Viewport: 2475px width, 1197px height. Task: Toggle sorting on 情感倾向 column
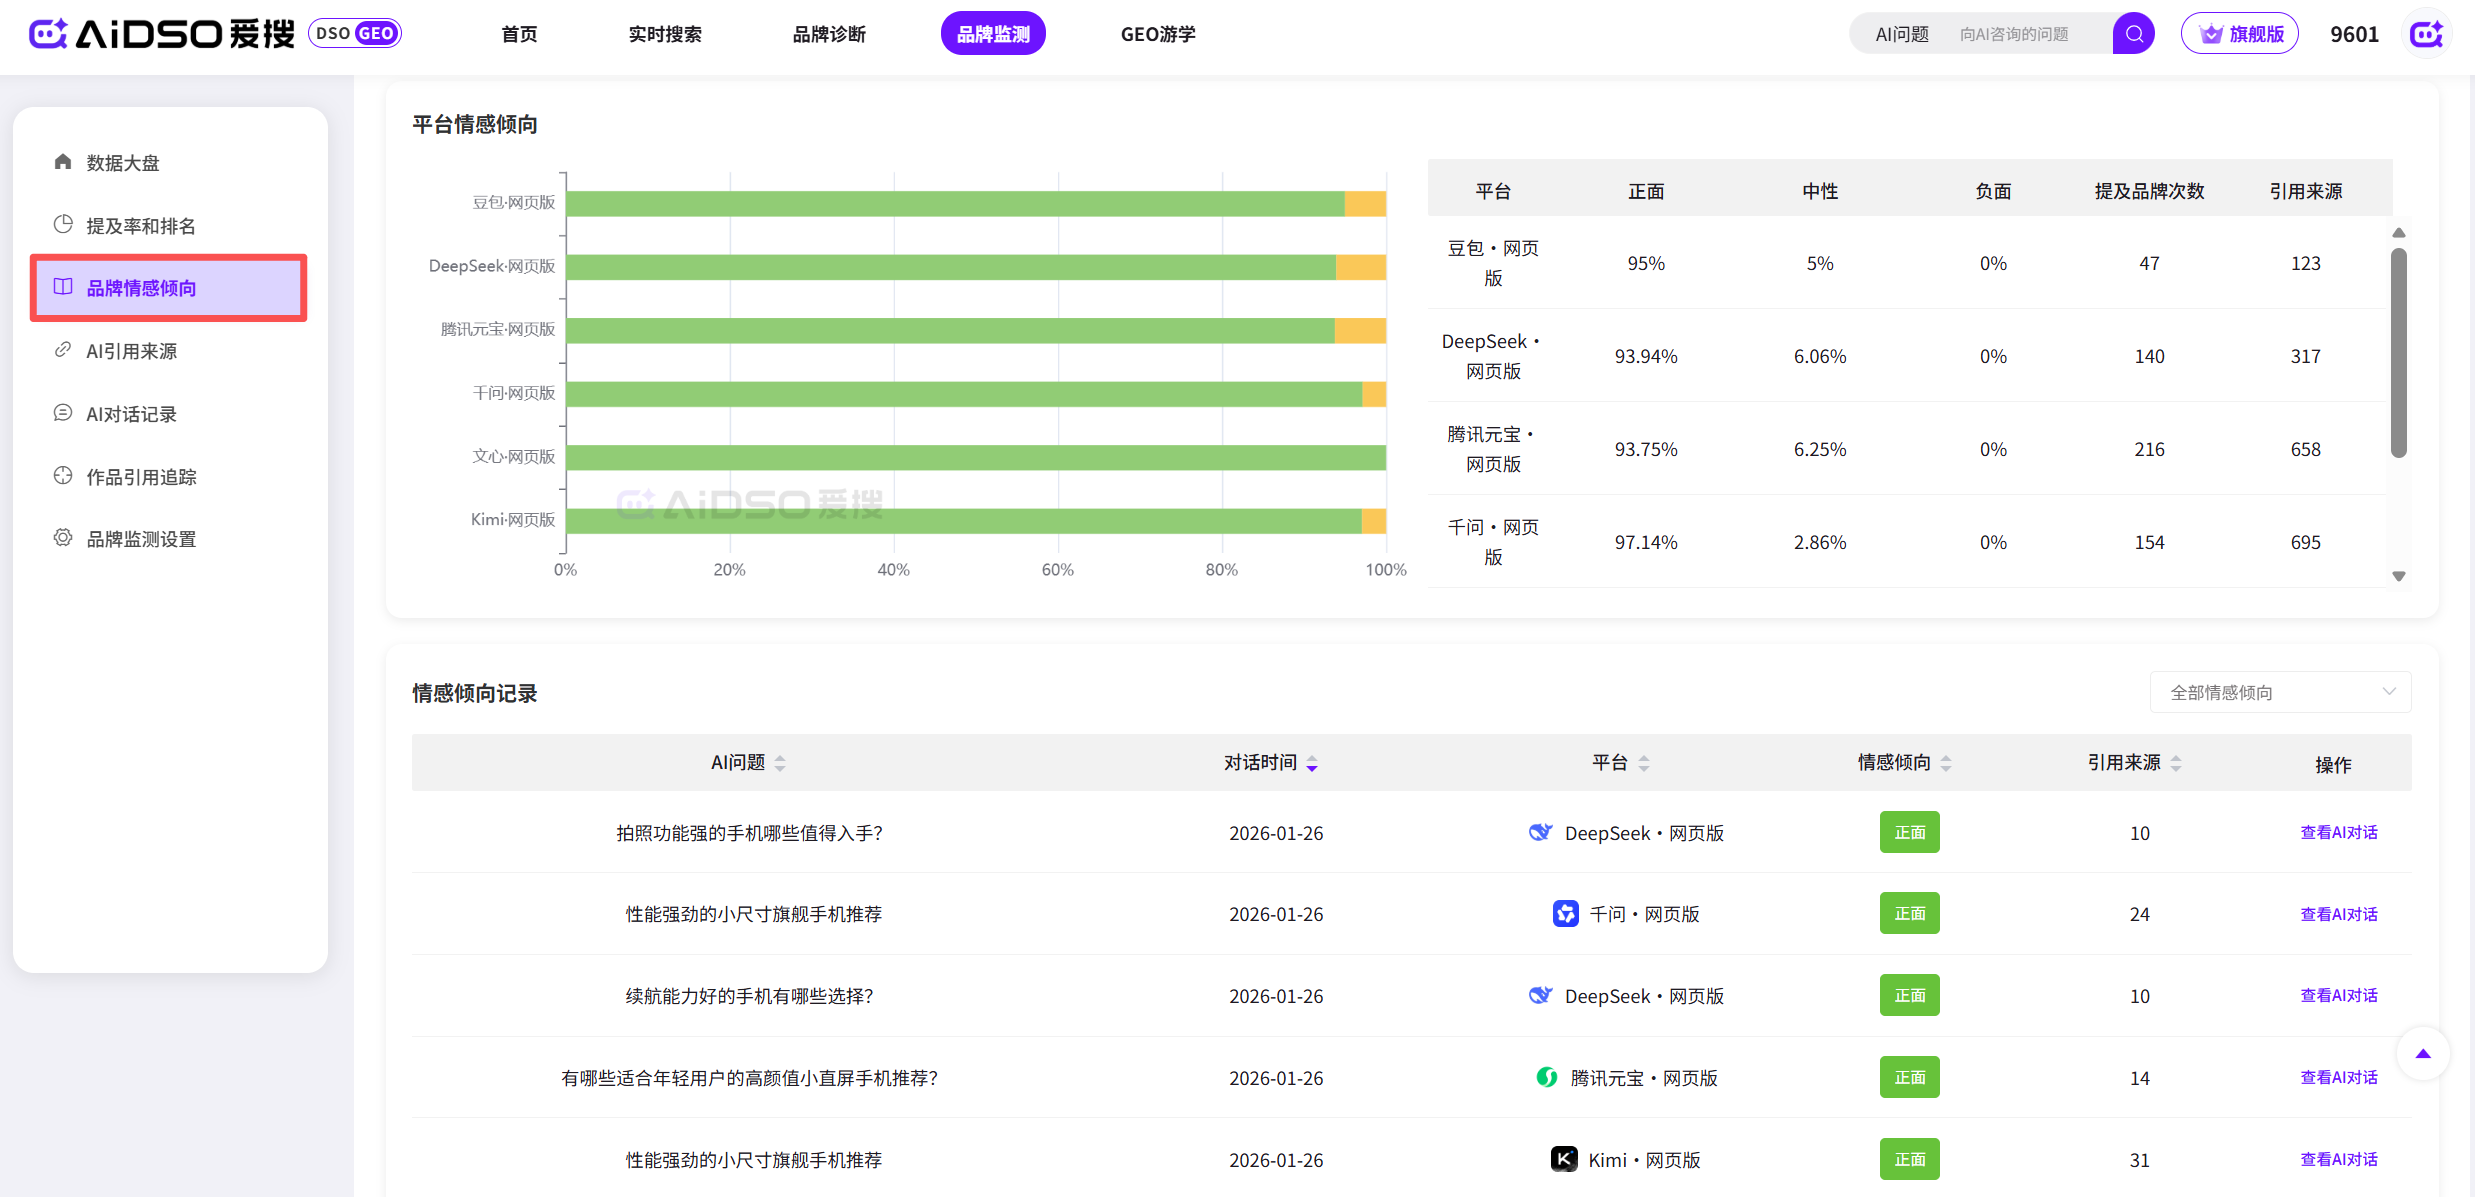(1946, 763)
